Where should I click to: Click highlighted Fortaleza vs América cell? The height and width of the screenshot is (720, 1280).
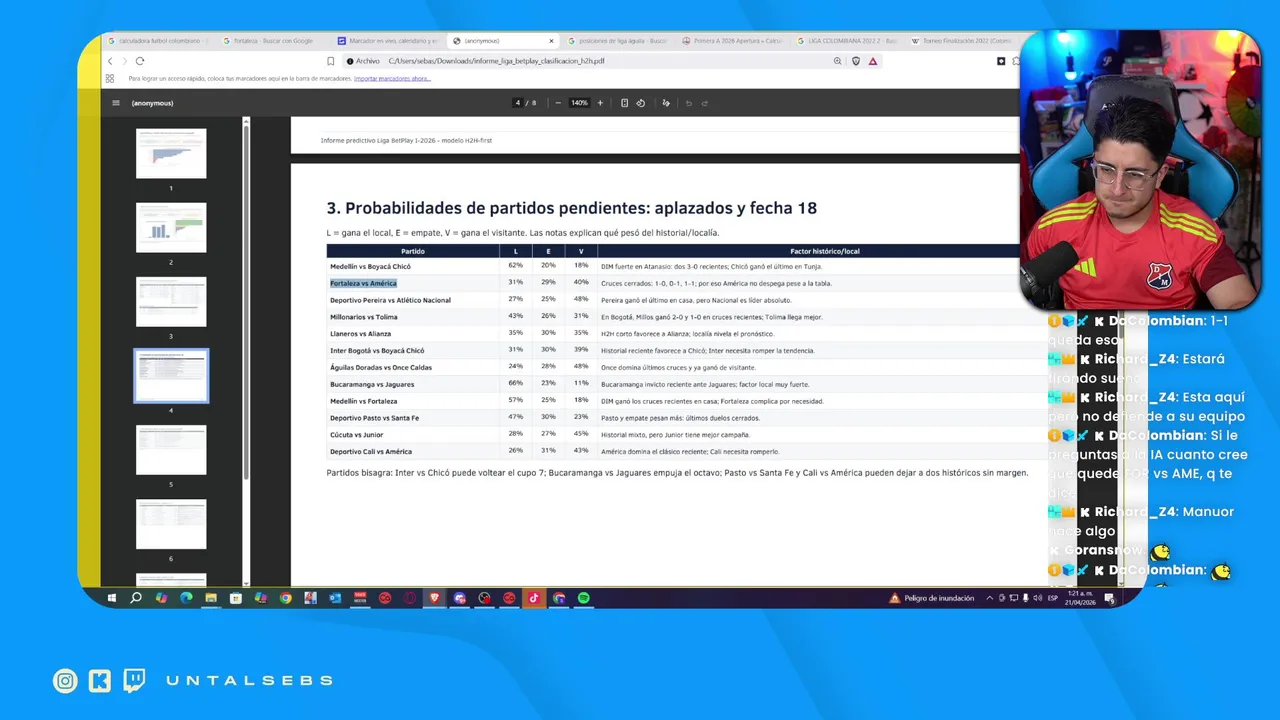coord(363,283)
